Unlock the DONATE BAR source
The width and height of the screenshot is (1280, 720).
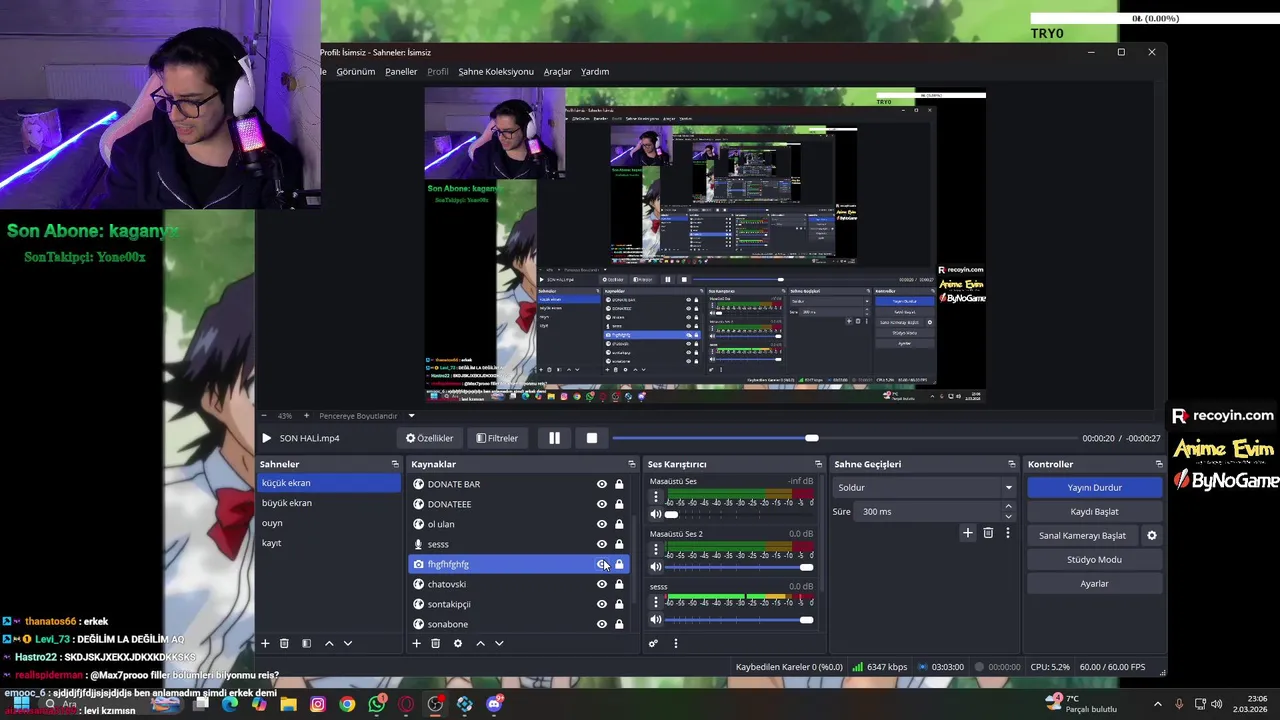[x=619, y=484]
